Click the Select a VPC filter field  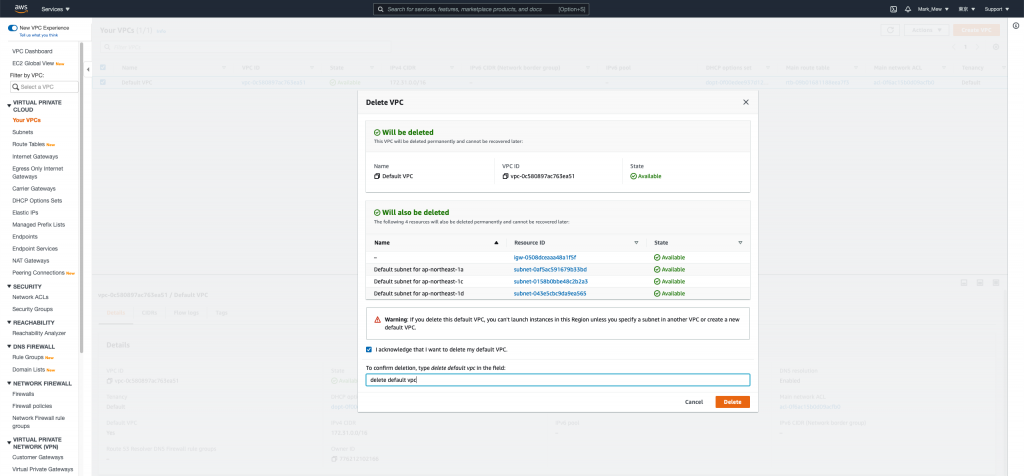[44, 87]
